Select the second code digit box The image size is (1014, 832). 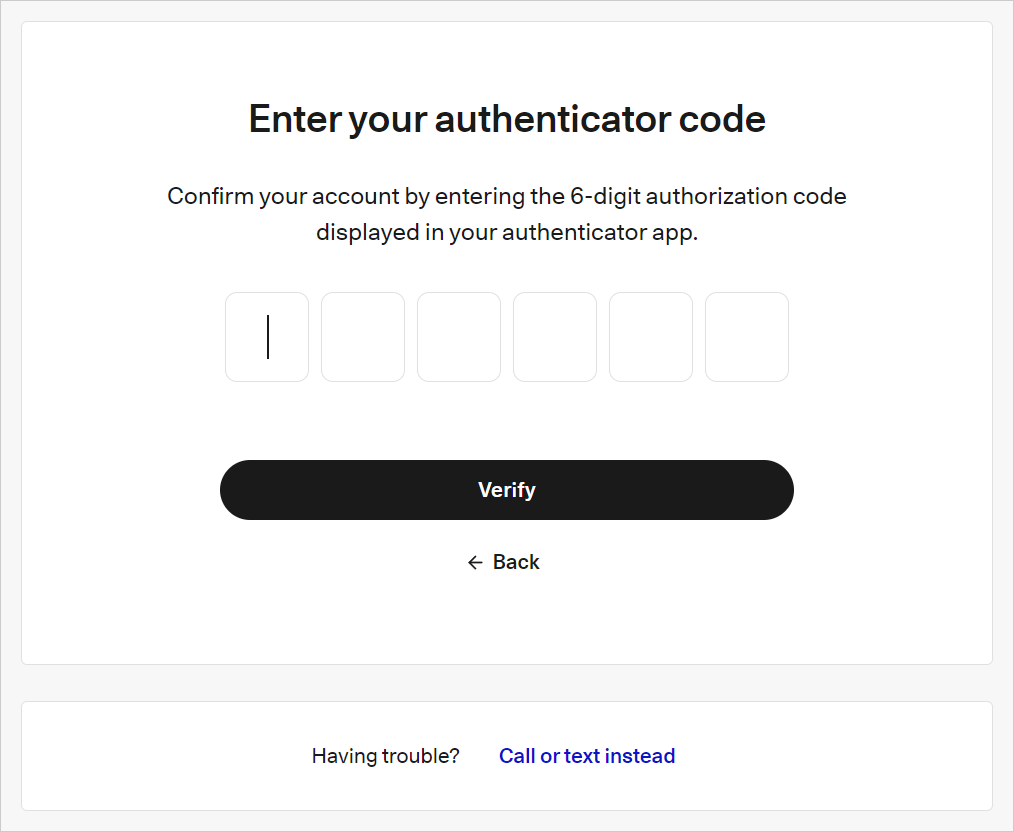pos(363,337)
